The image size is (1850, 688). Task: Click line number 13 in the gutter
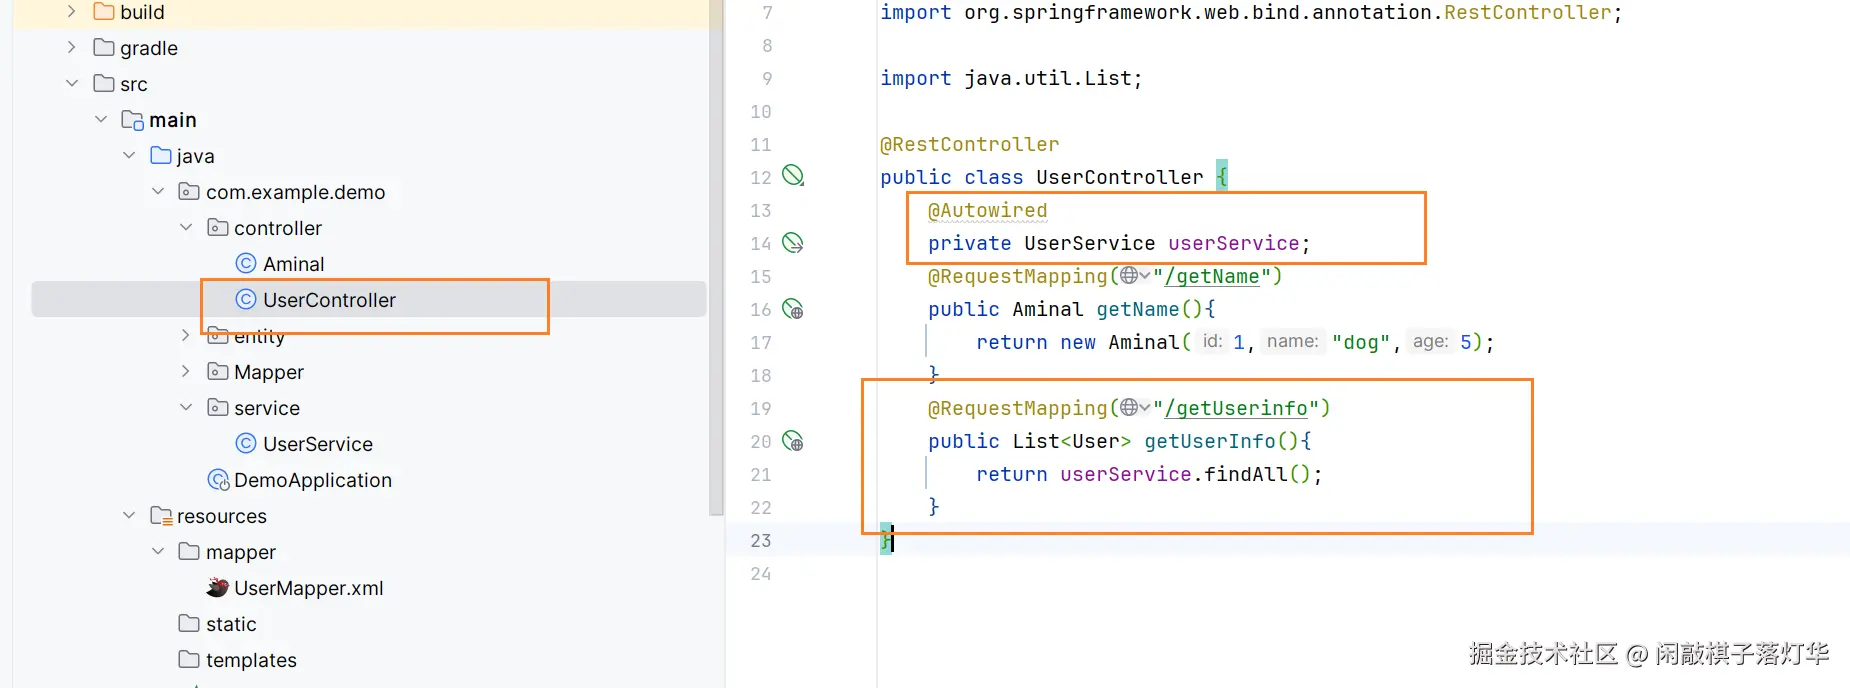761,210
